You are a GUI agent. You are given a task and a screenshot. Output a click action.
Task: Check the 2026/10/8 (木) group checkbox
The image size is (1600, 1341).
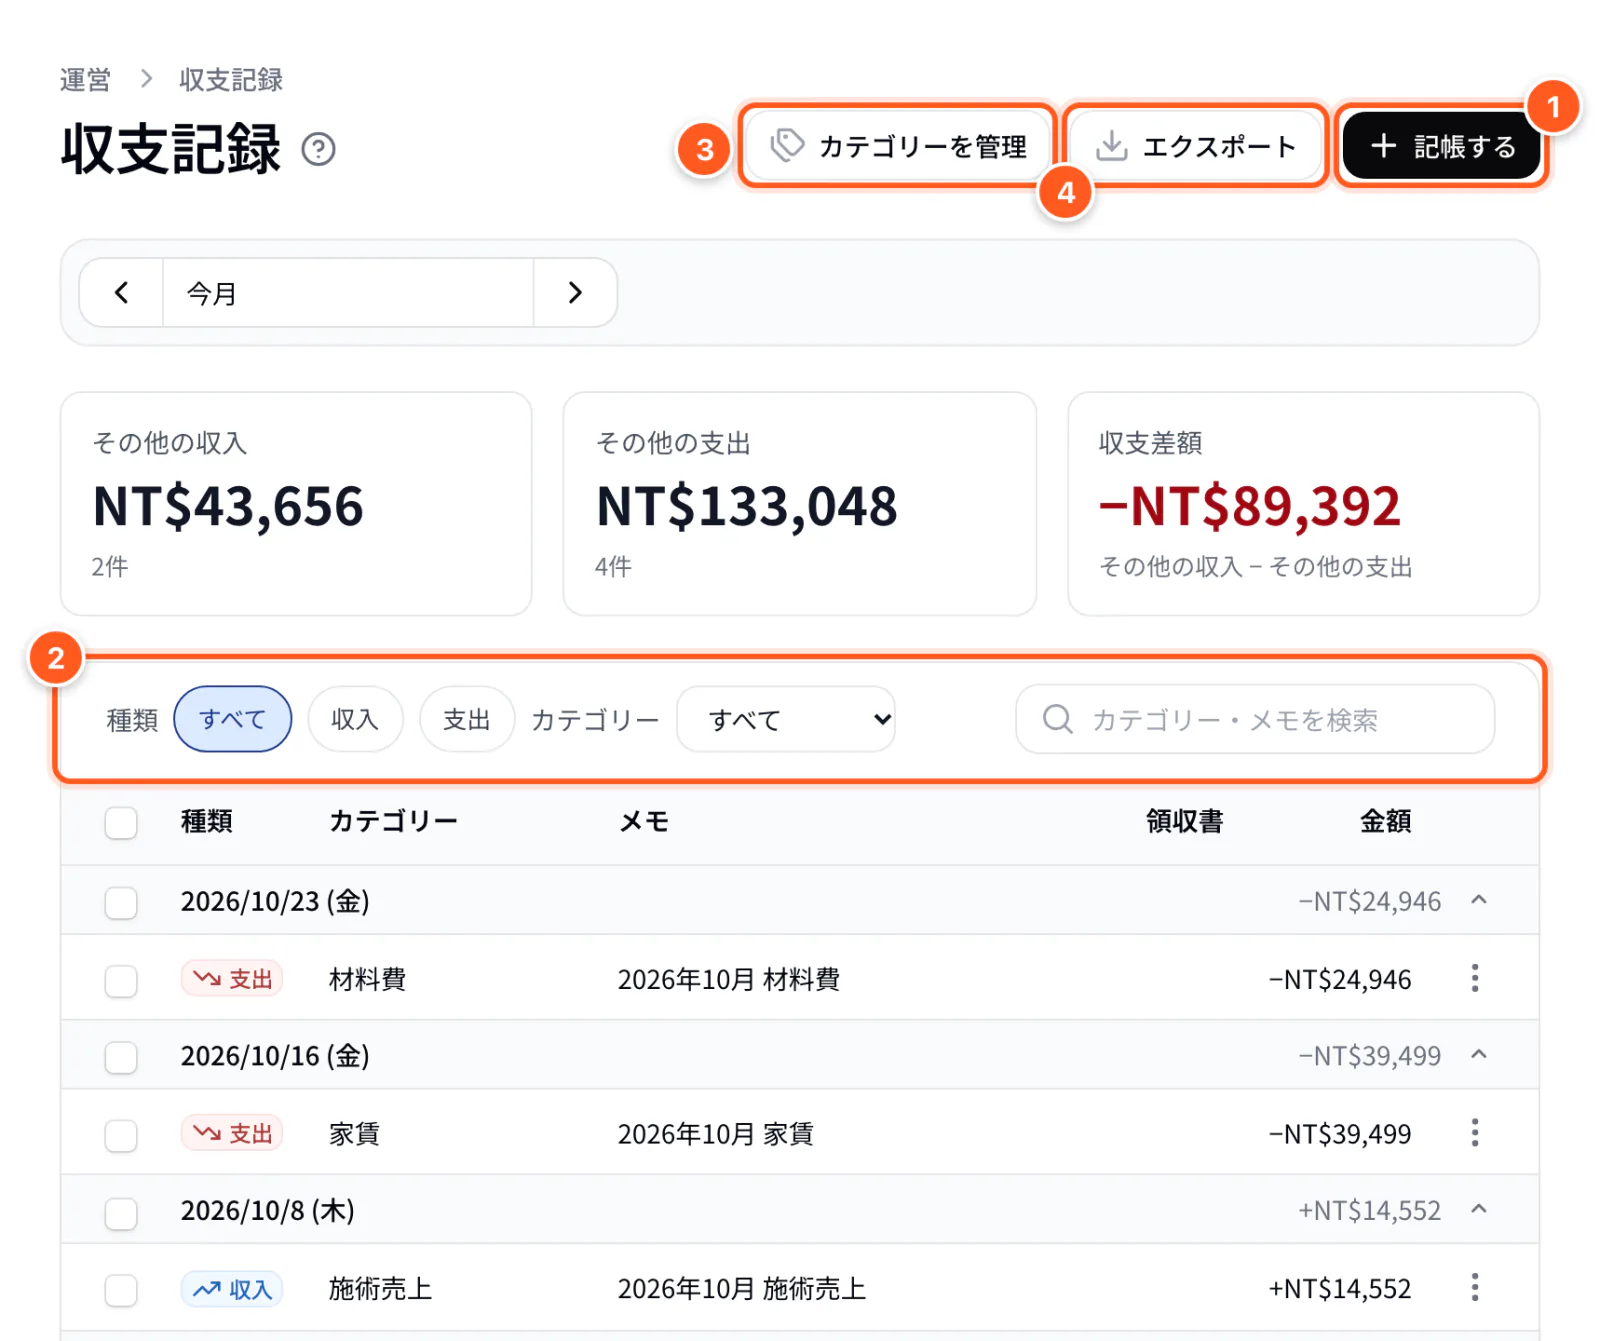point(121,1213)
